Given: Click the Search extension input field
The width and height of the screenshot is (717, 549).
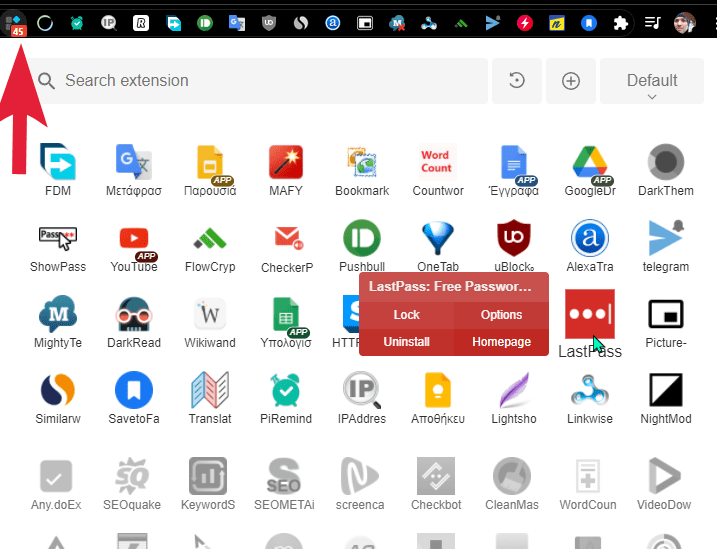Looking at the screenshot, I should [x=257, y=81].
